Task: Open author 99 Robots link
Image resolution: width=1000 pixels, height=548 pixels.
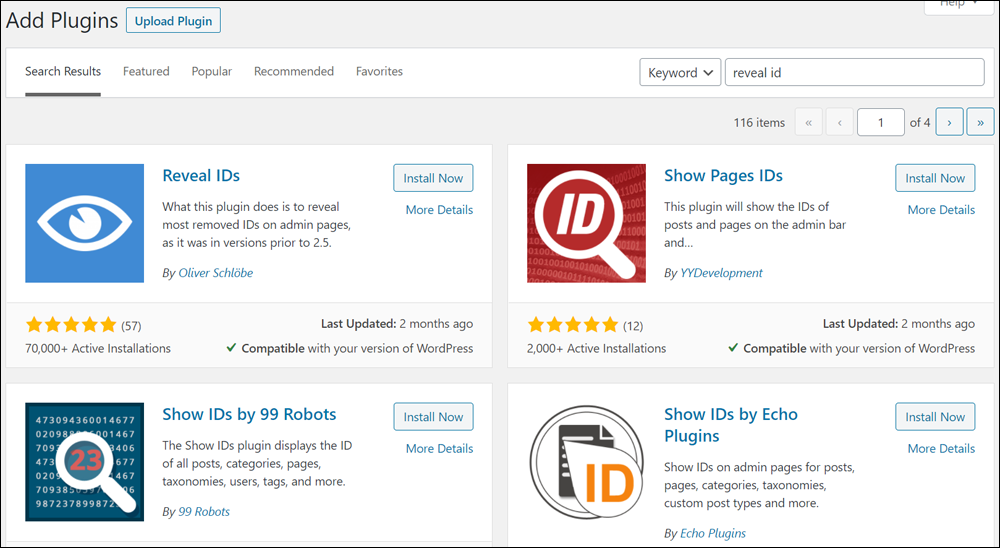Action: click(x=204, y=512)
